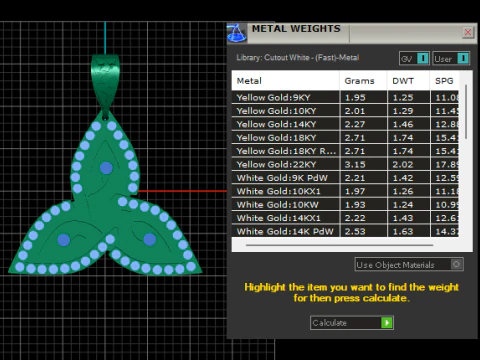Enable Use Object Materials option
480x360 pixels.
409,265
